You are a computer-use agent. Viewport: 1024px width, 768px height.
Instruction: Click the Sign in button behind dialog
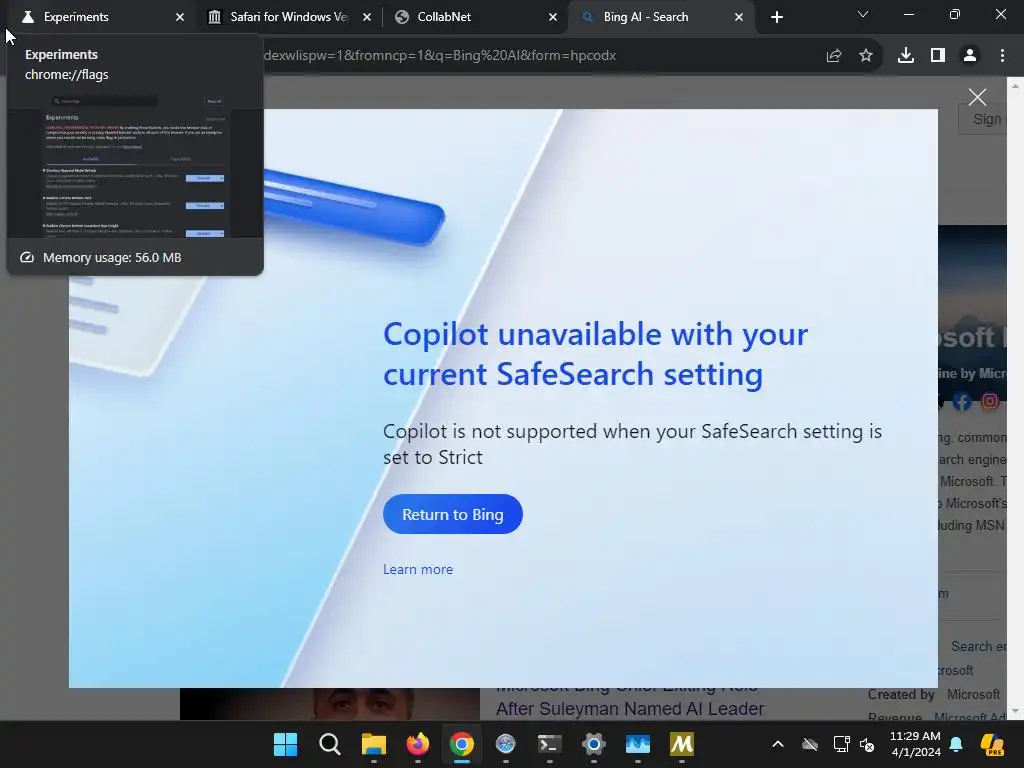coord(984,120)
